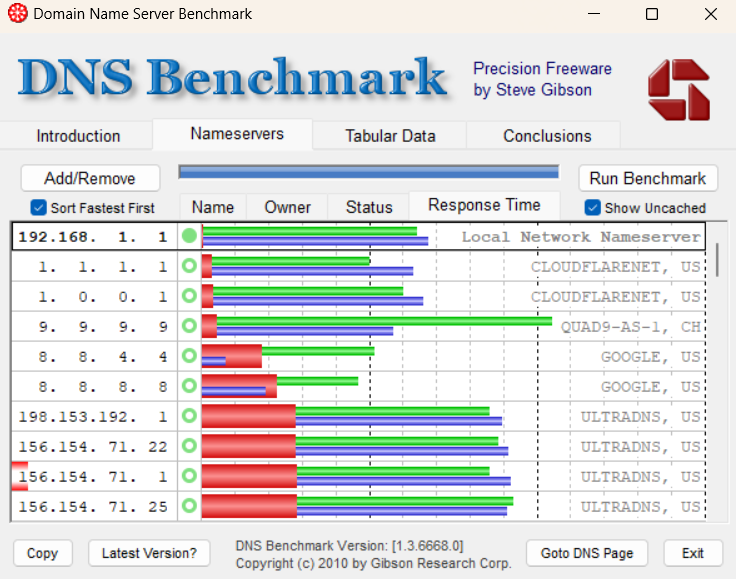The width and height of the screenshot is (736, 579).
Task: Click the blue benchmark progress bar
Action: [x=368, y=172]
